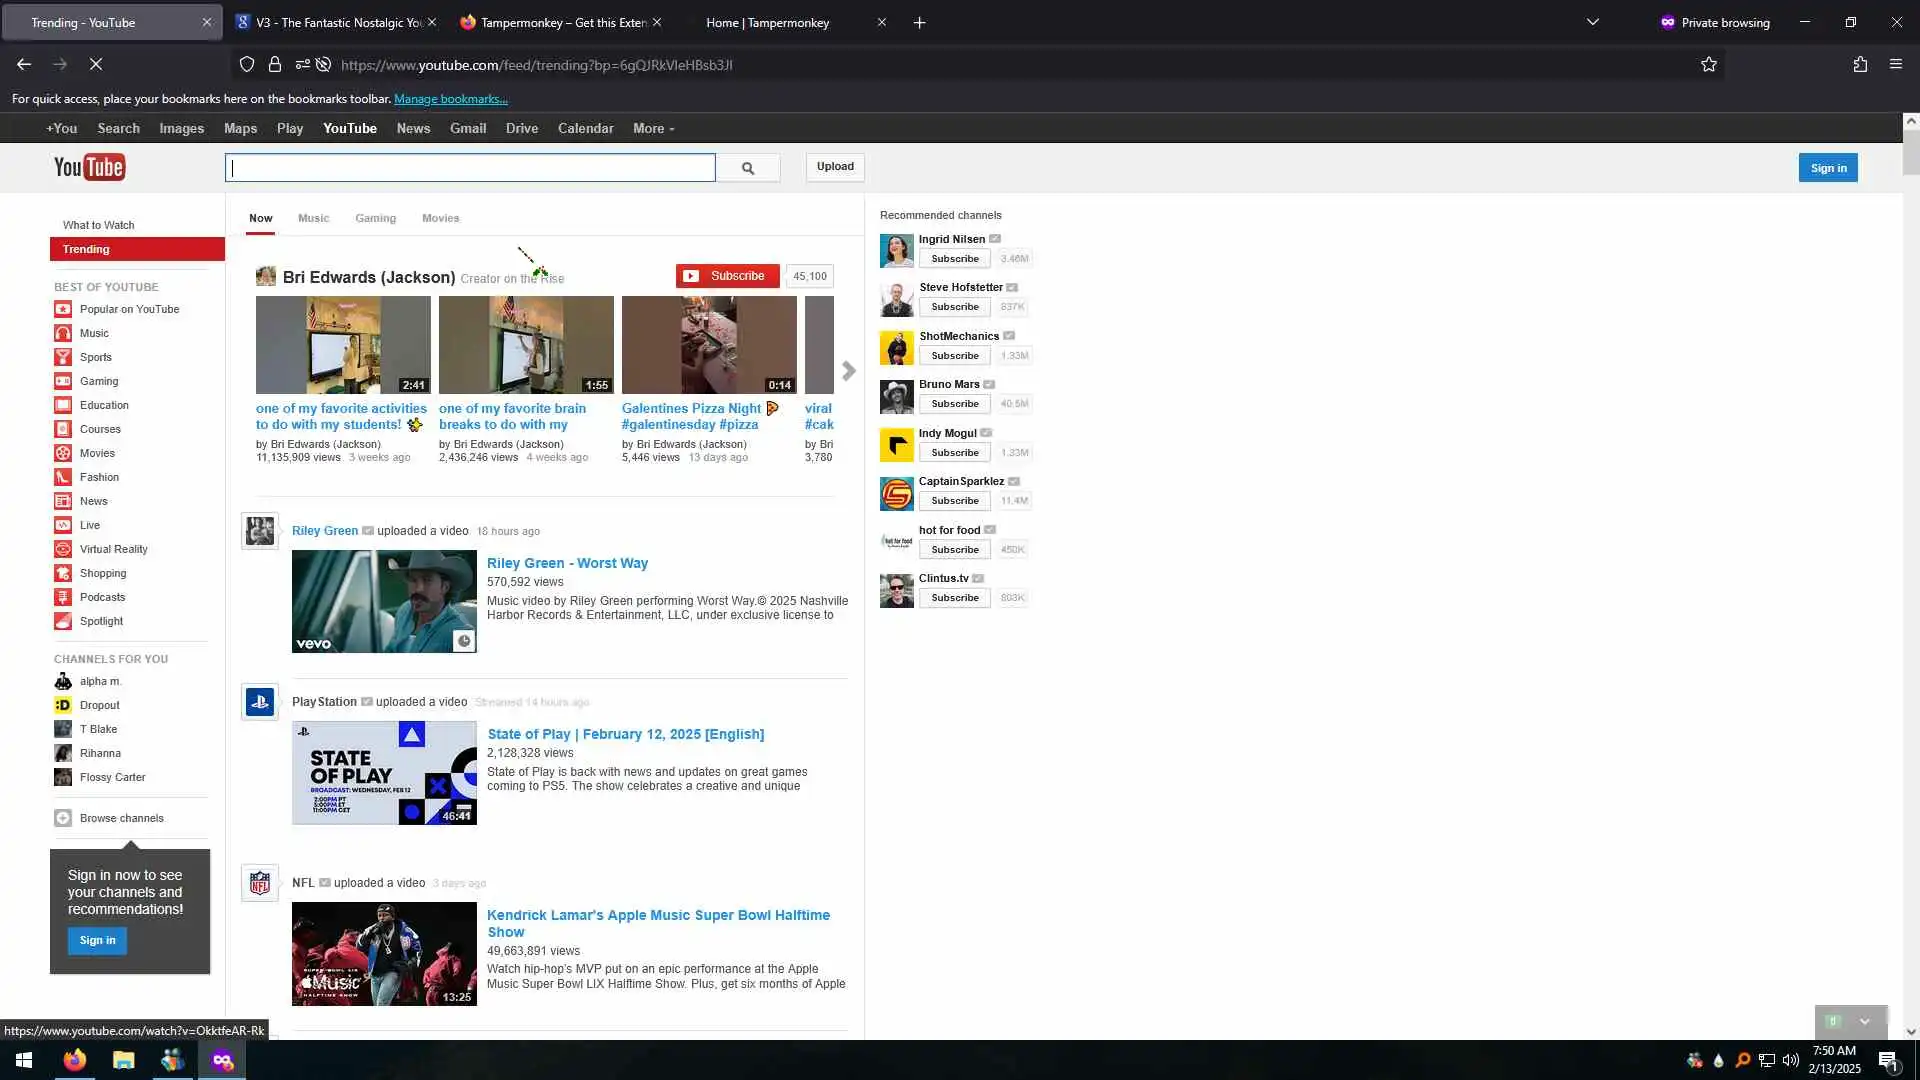Subscribe to the Bruno Mars channel
This screenshot has width=1920, height=1080.
[954, 404]
